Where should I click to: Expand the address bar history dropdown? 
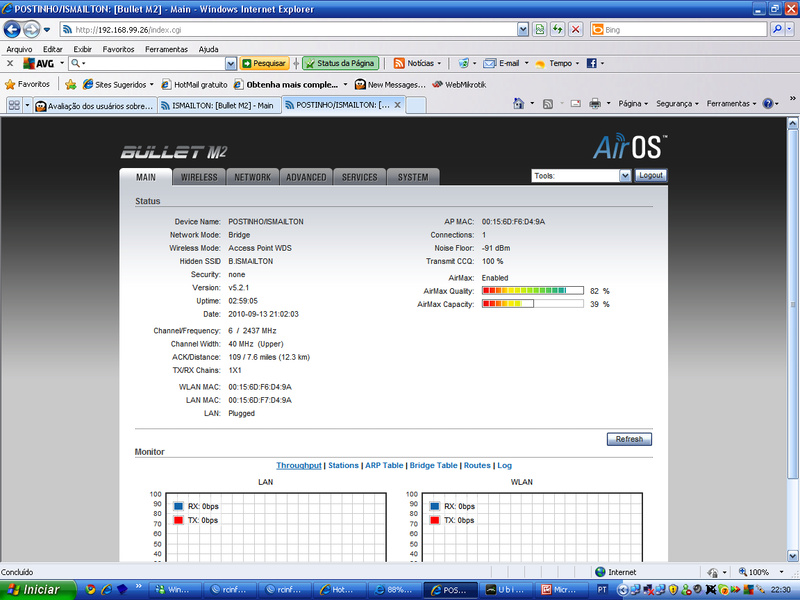tap(522, 30)
